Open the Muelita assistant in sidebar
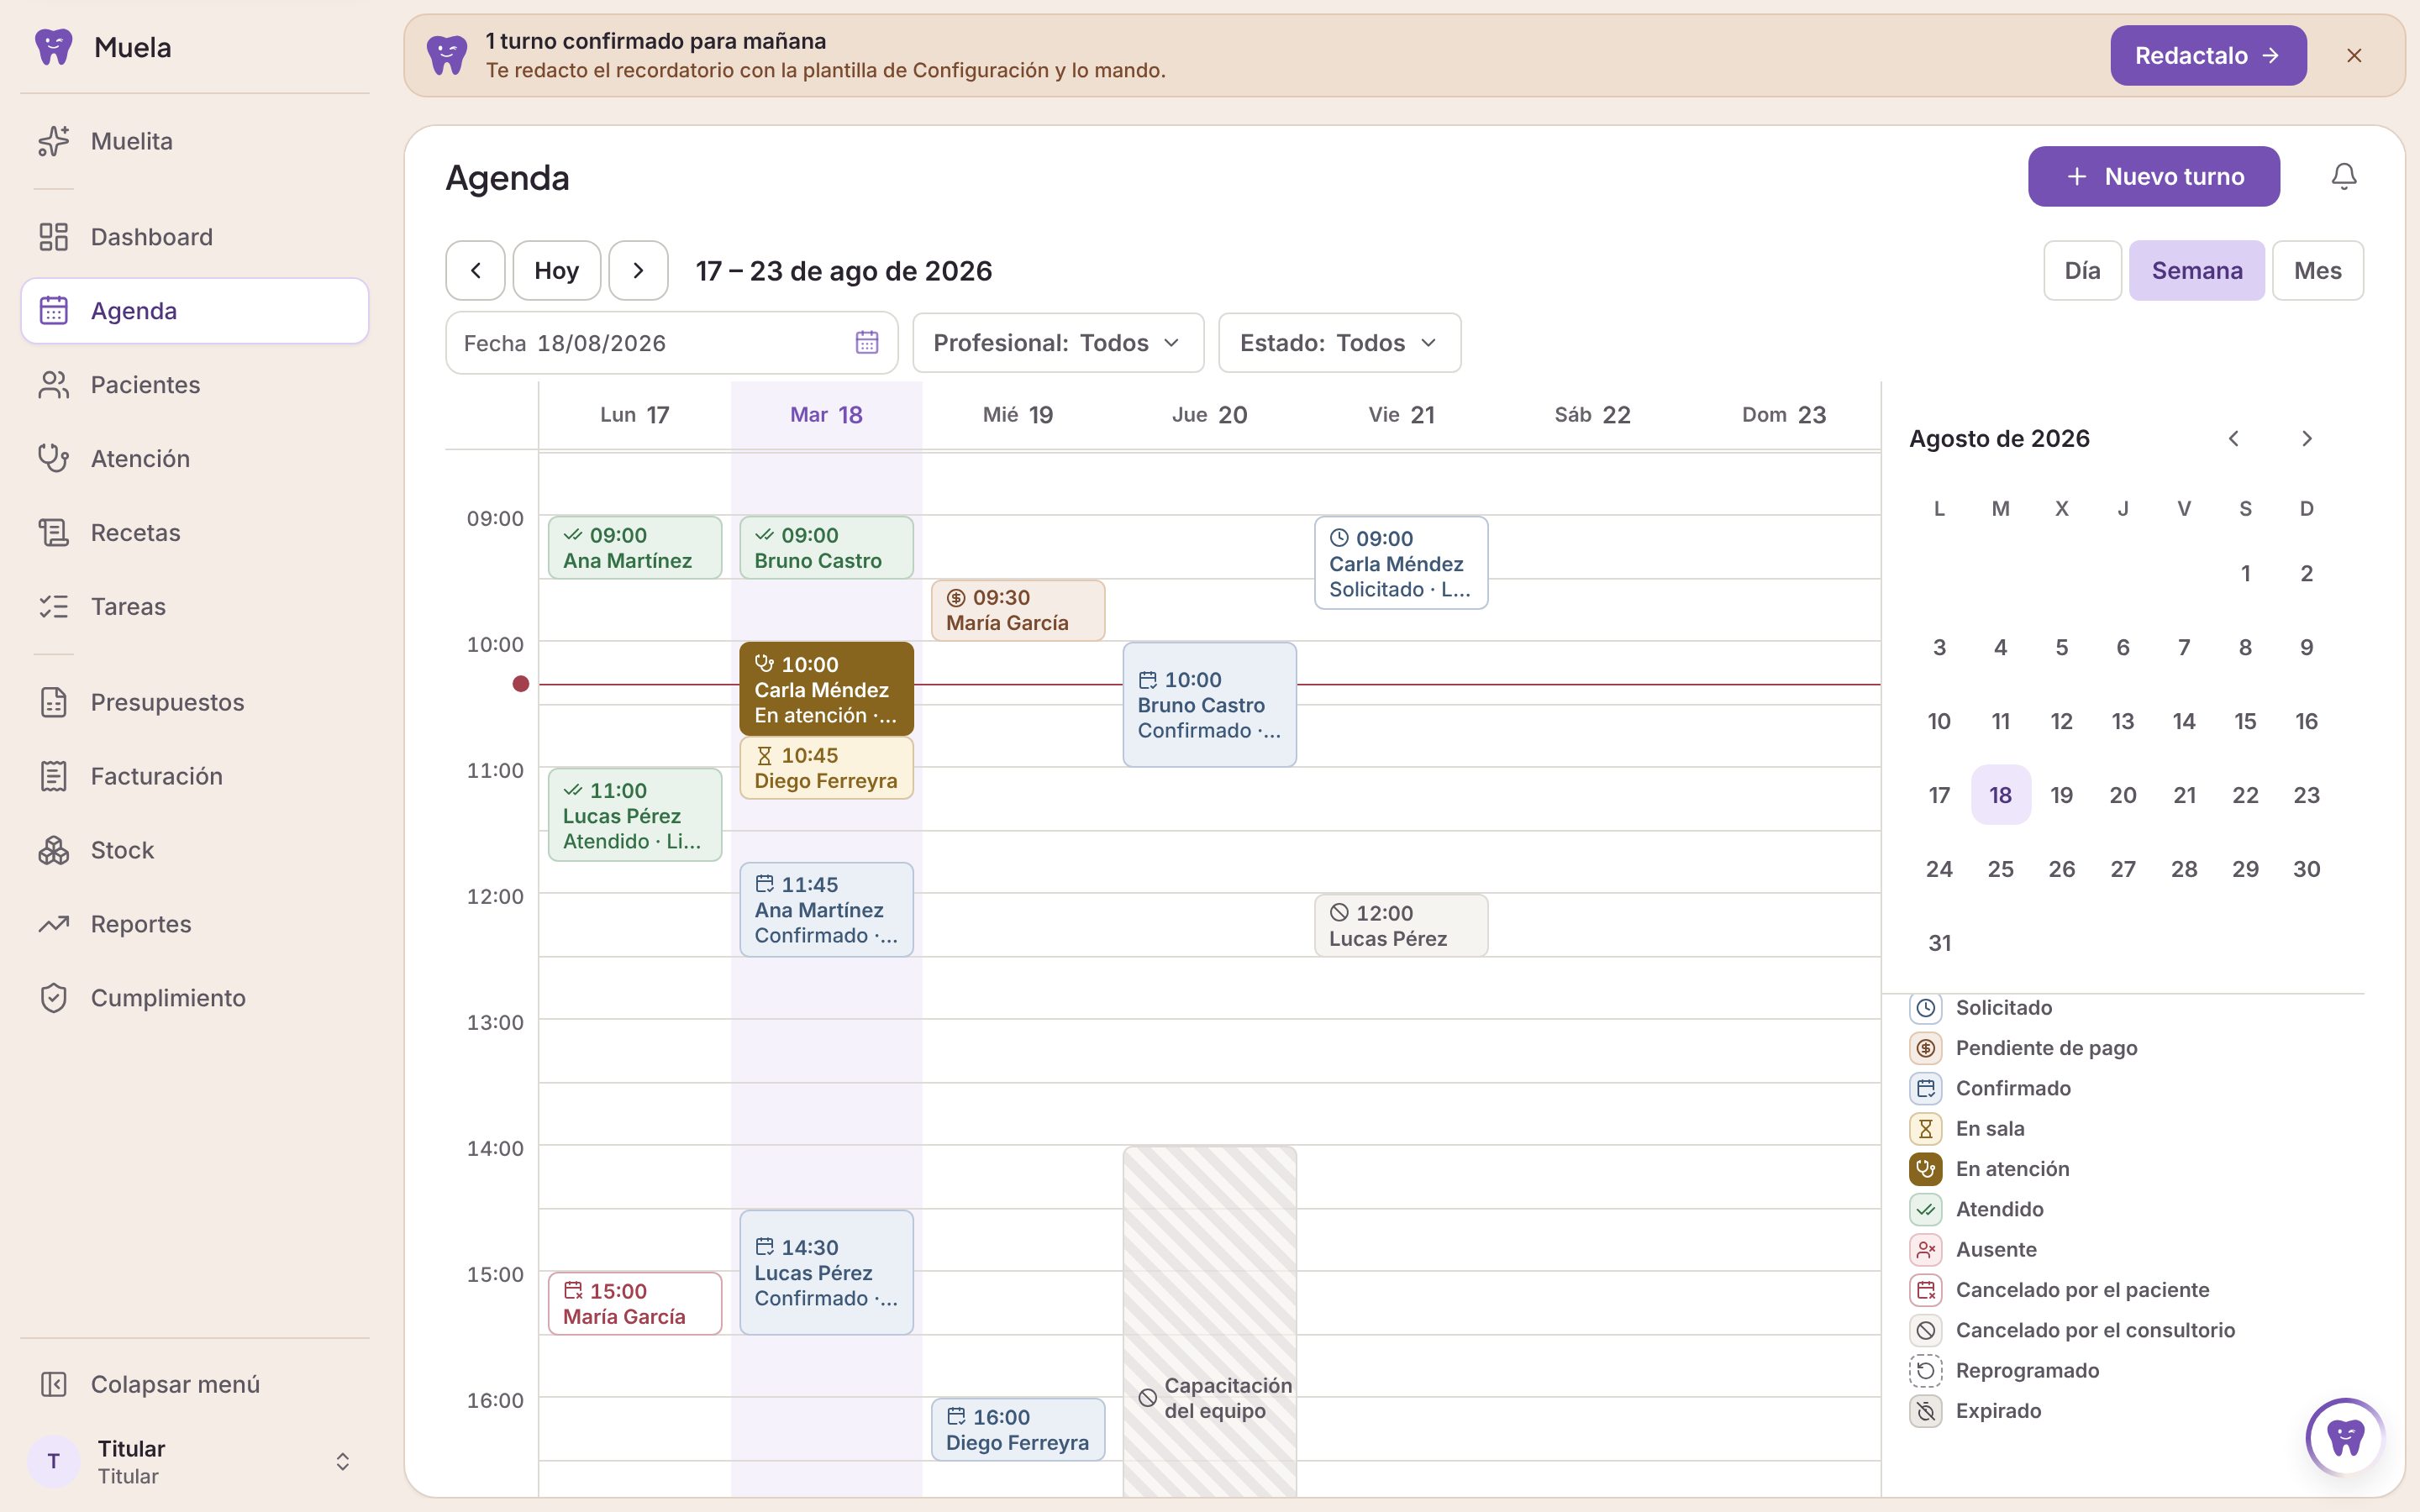The height and width of the screenshot is (1512, 2420). pos(194,141)
